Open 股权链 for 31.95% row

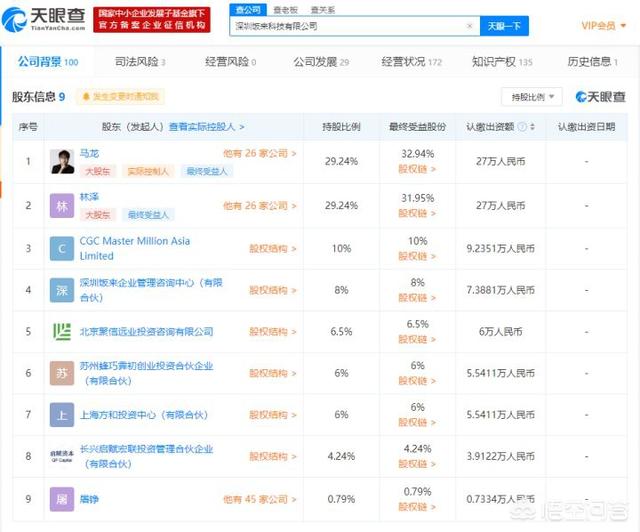(x=417, y=213)
